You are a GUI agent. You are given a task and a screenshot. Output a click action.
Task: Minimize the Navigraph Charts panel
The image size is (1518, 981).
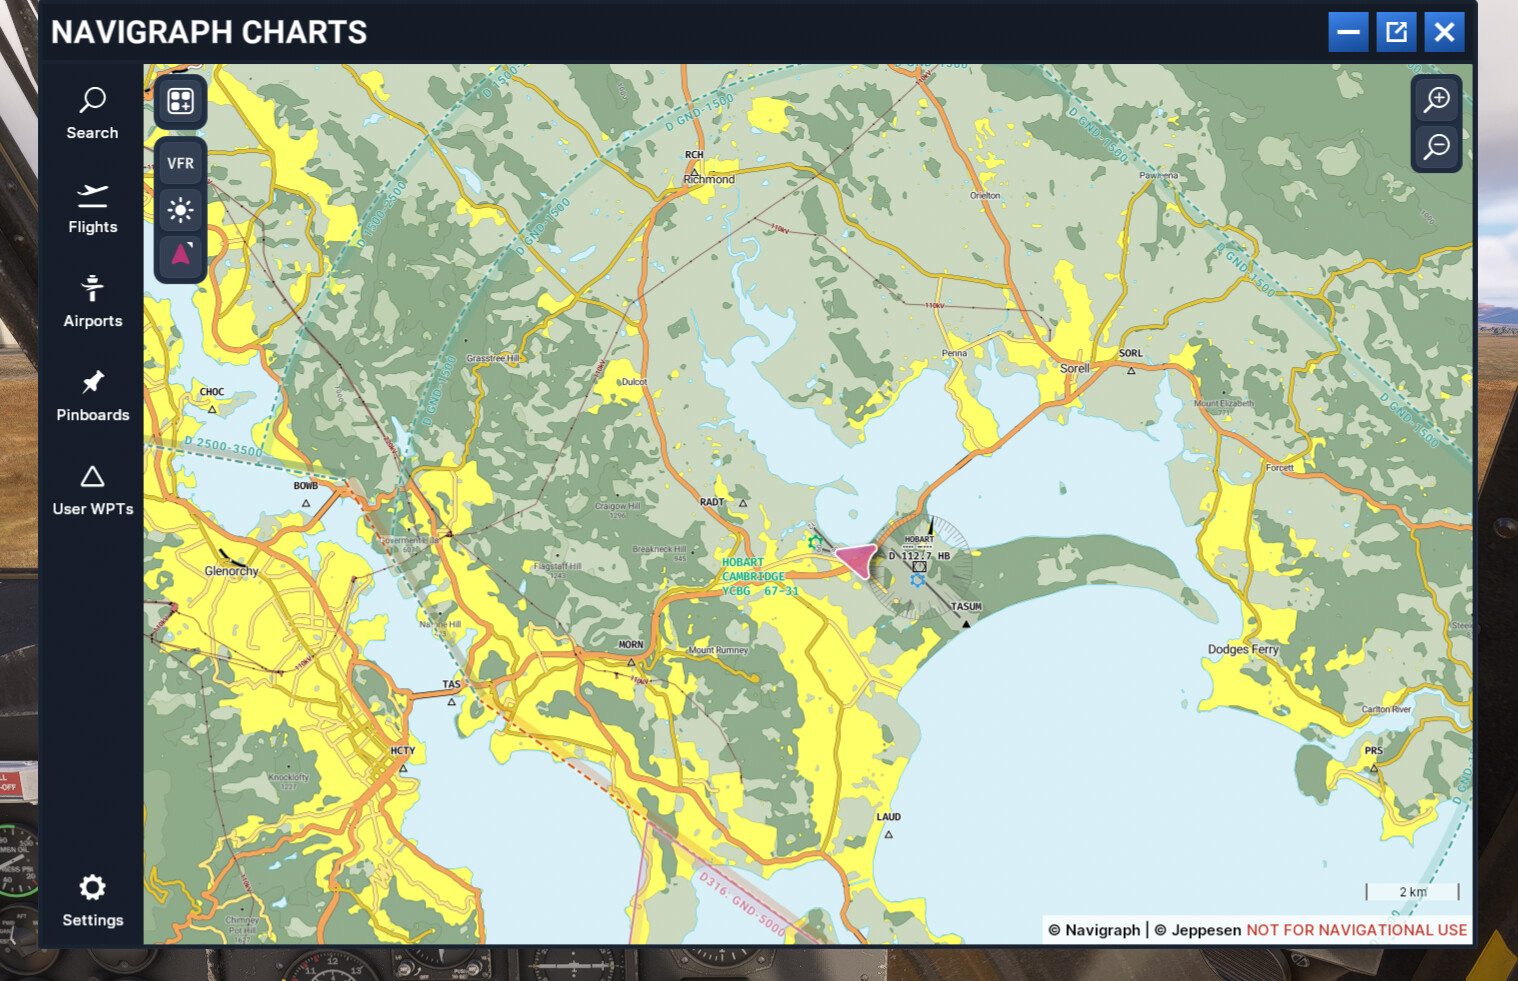coord(1348,32)
